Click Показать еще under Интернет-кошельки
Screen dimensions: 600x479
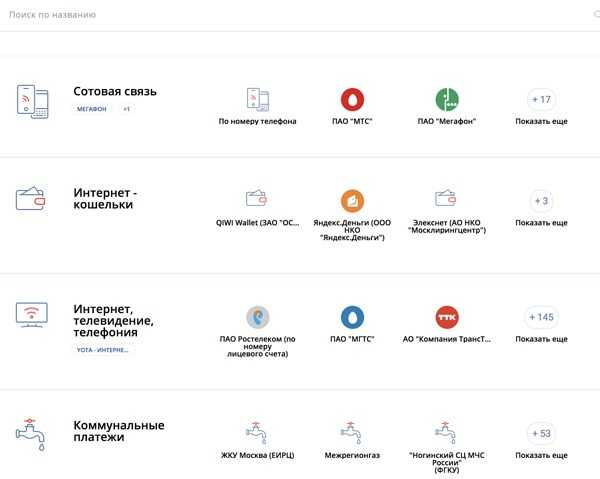tap(541, 223)
